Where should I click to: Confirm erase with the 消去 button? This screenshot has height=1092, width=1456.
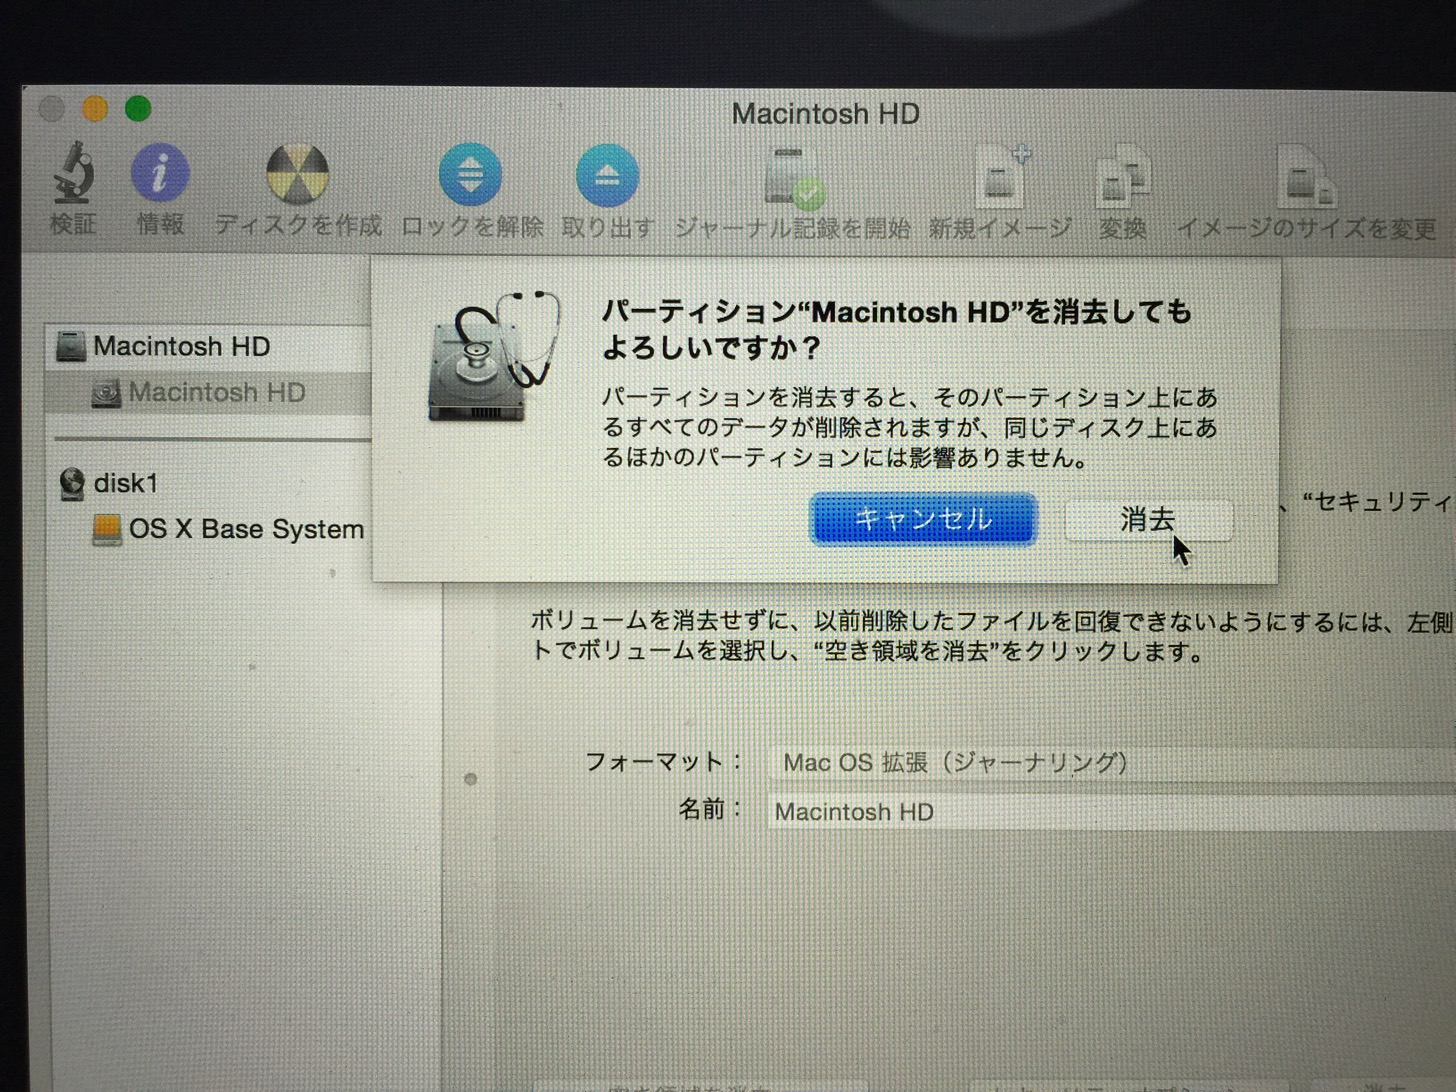(1148, 520)
